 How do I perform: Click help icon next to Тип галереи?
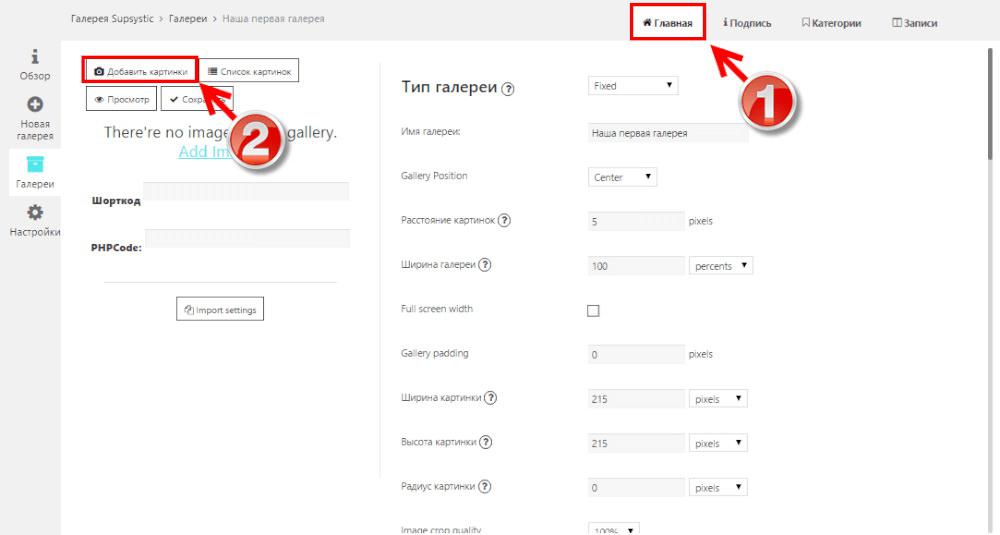point(508,89)
